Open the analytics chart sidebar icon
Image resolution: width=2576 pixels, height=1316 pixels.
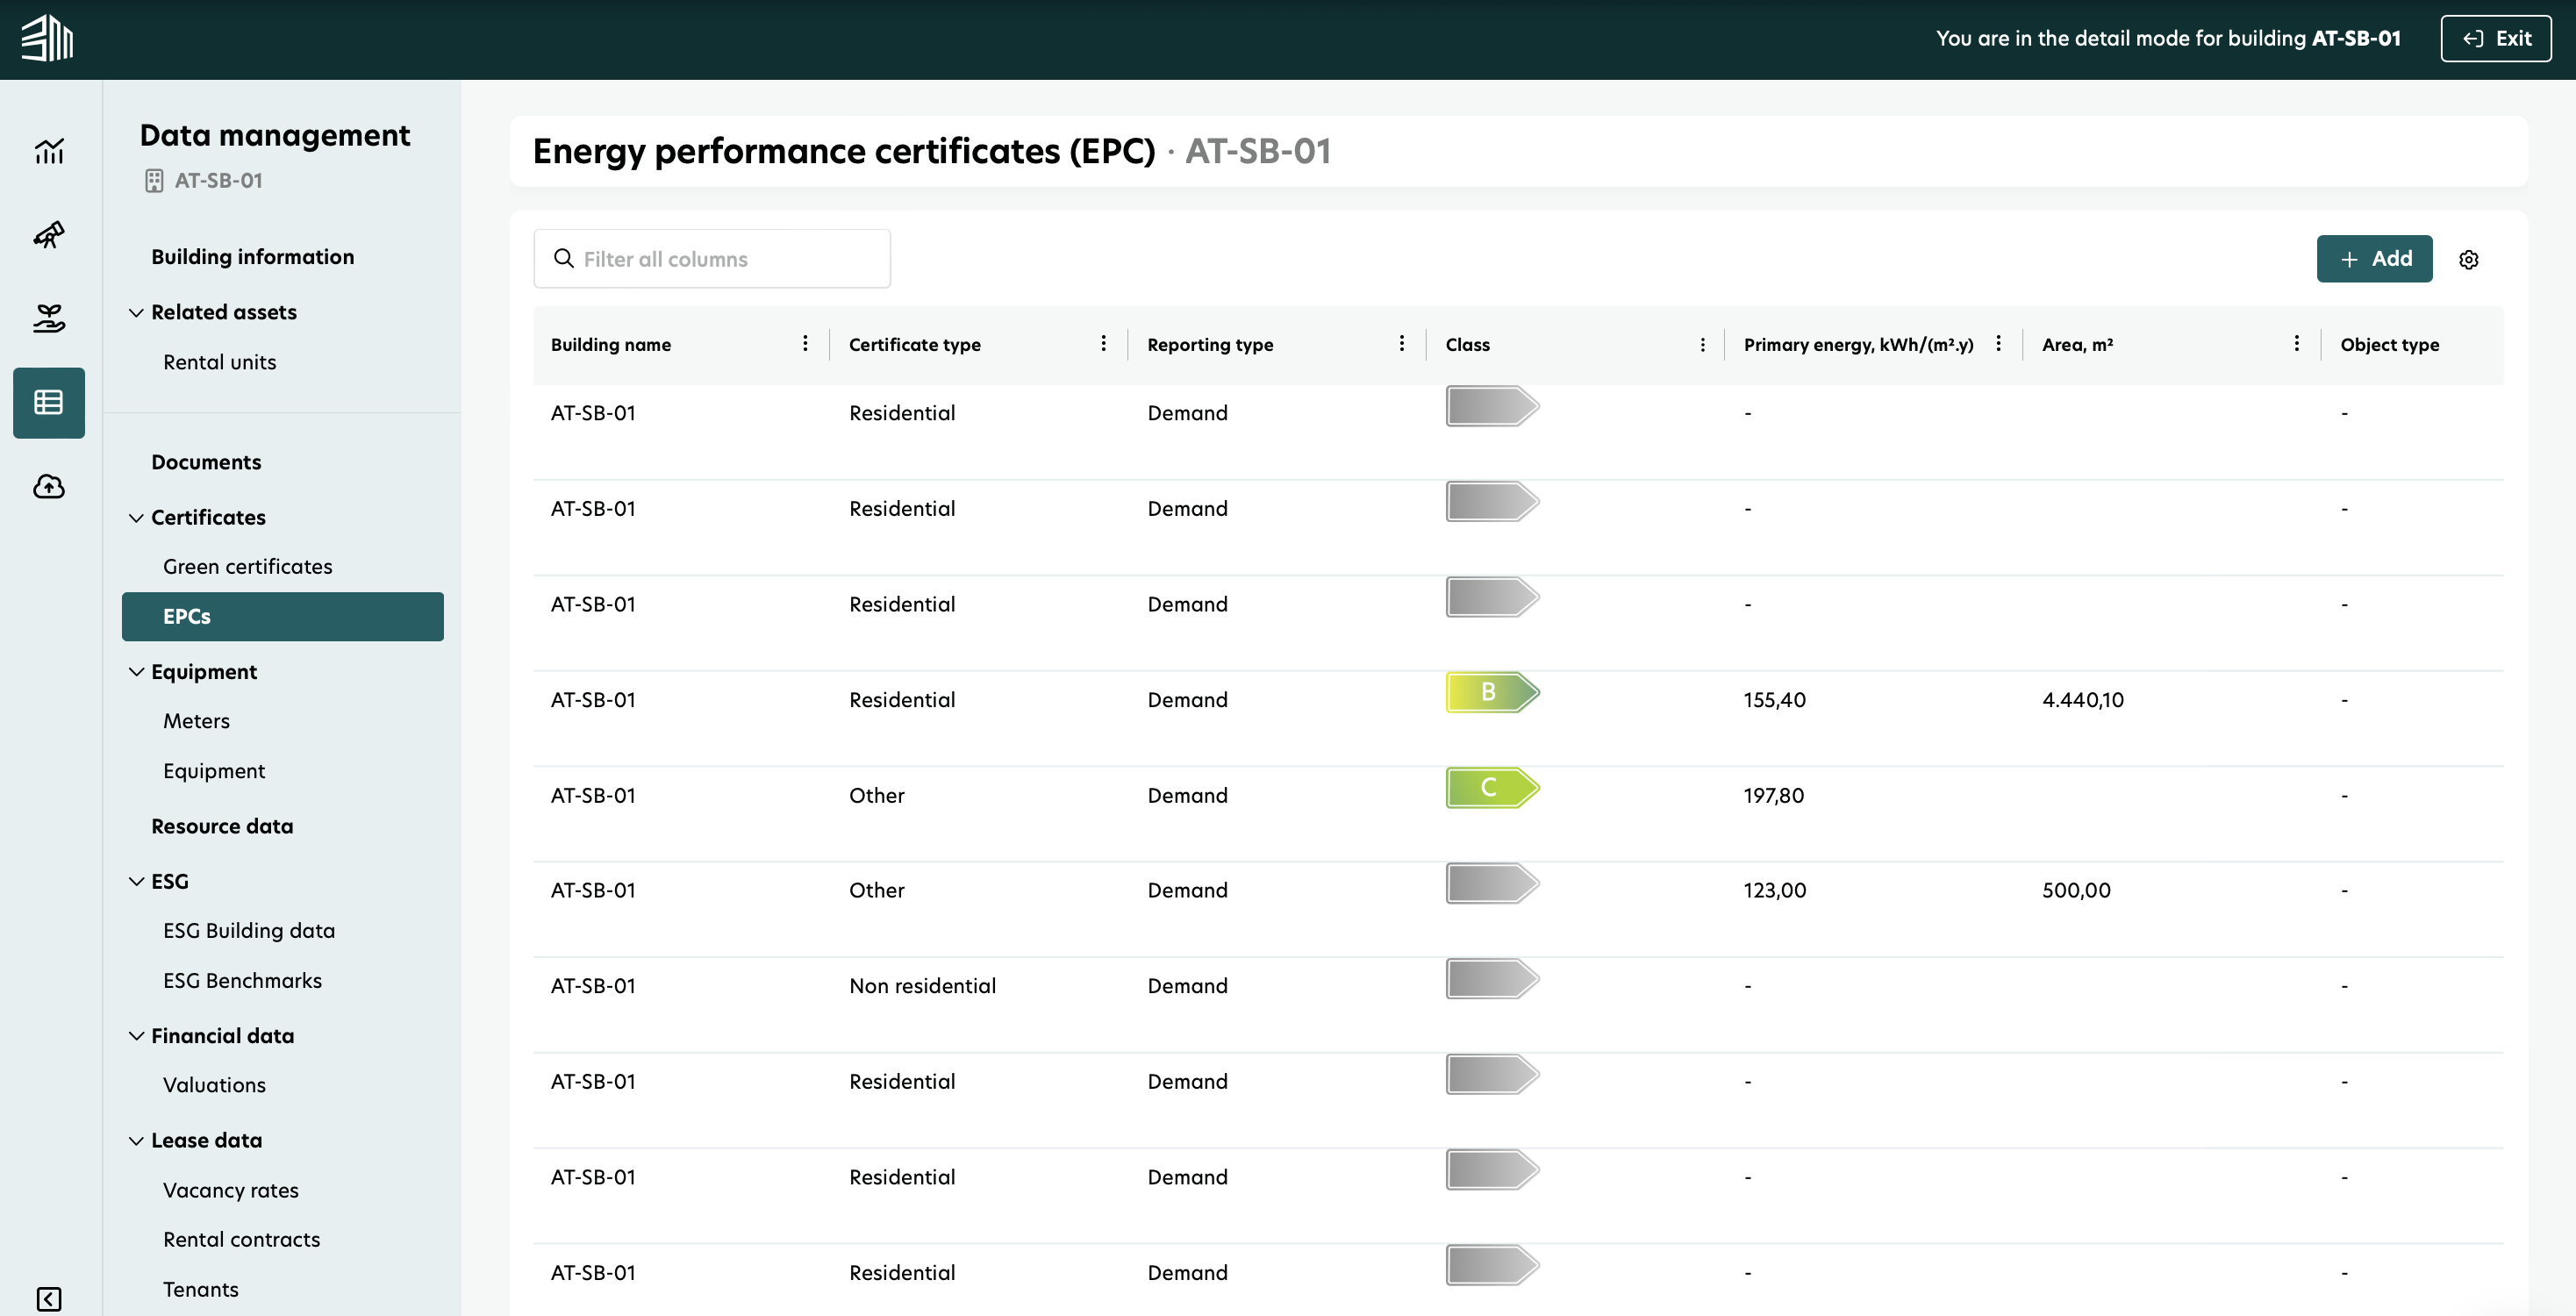(x=49, y=151)
